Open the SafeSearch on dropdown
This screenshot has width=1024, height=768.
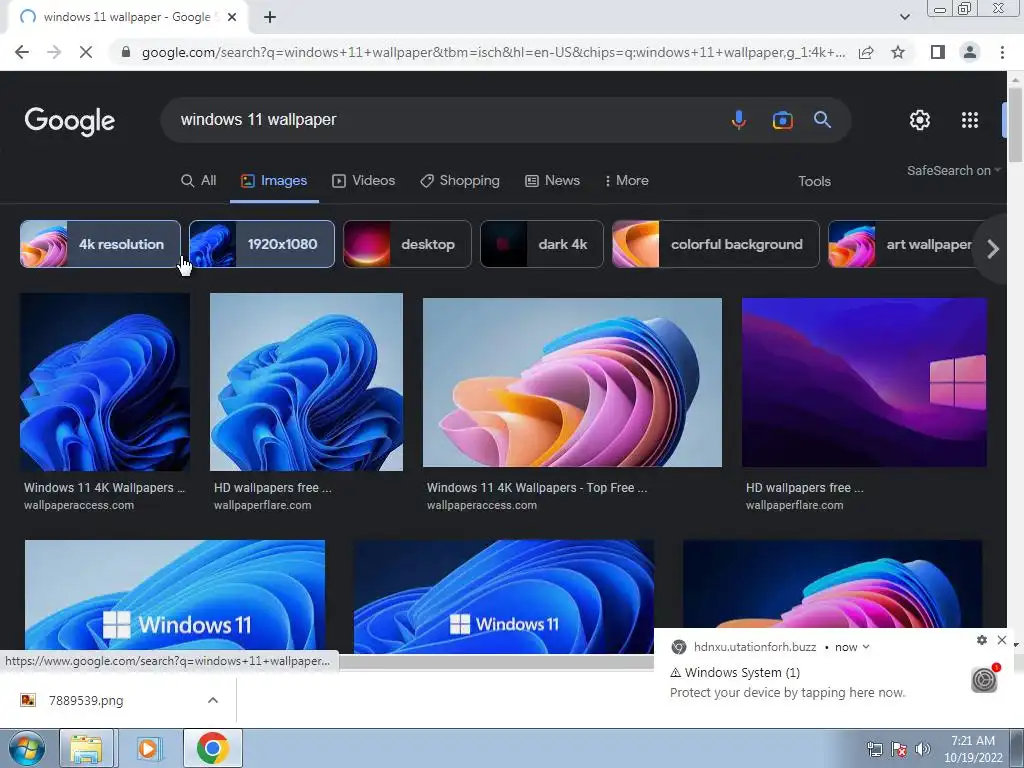(953, 170)
